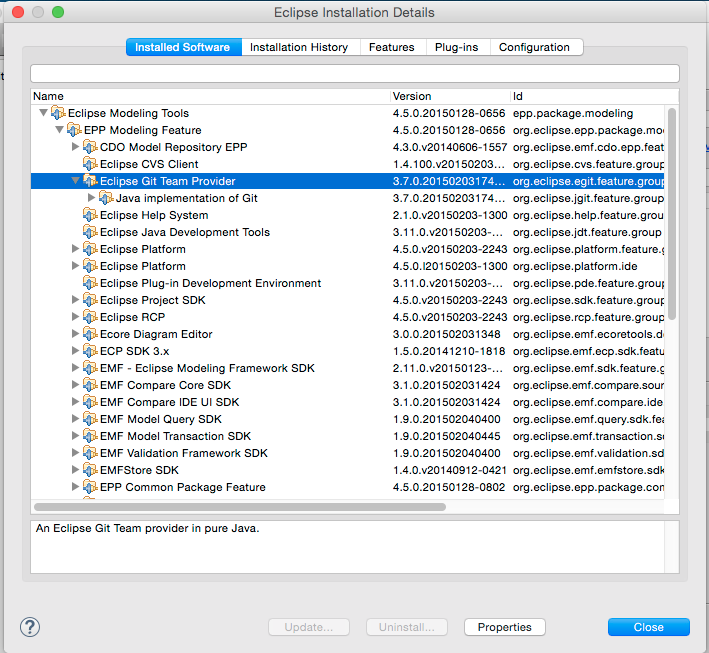Viewport: 709px width, 653px height.
Task: Collapse the EPP Modeling Feature tree node
Action: click(59, 130)
